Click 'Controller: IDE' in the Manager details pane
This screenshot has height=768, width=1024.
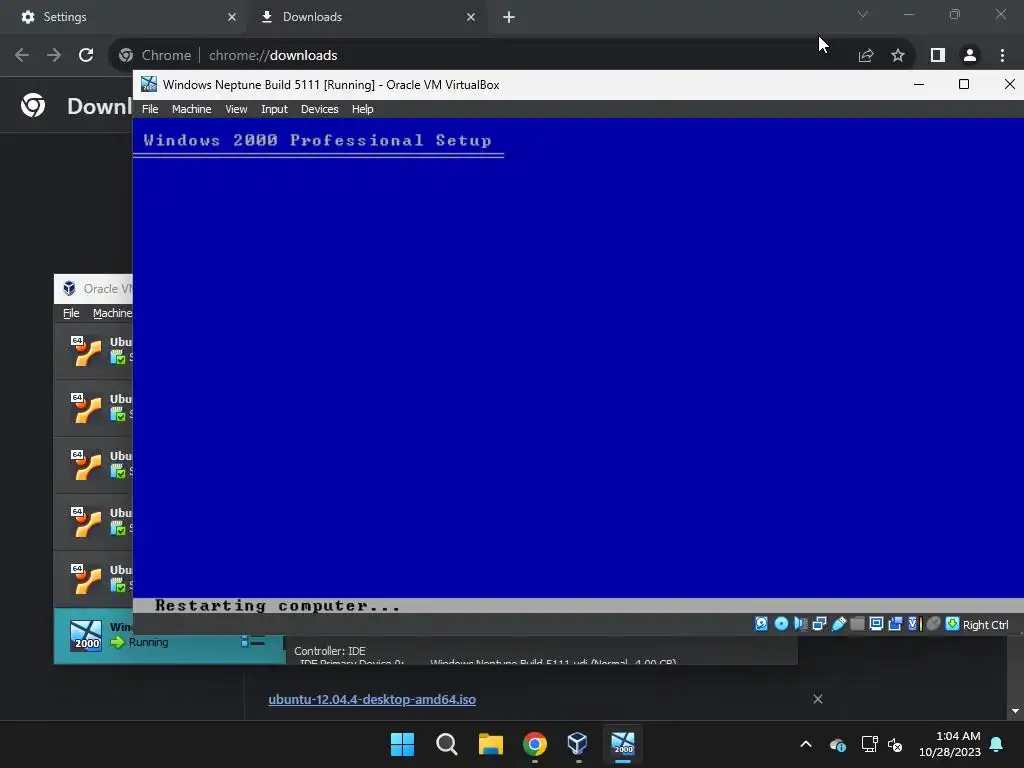tap(330, 651)
